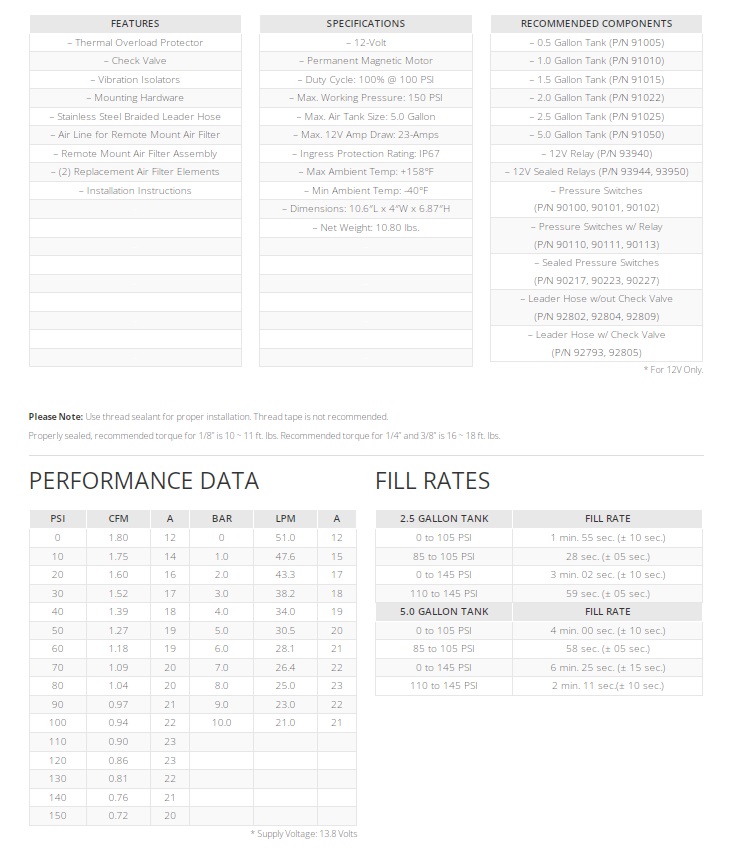This screenshot has height=852, width=736.
Task: Click the FEATURES table header
Action: 135,23
